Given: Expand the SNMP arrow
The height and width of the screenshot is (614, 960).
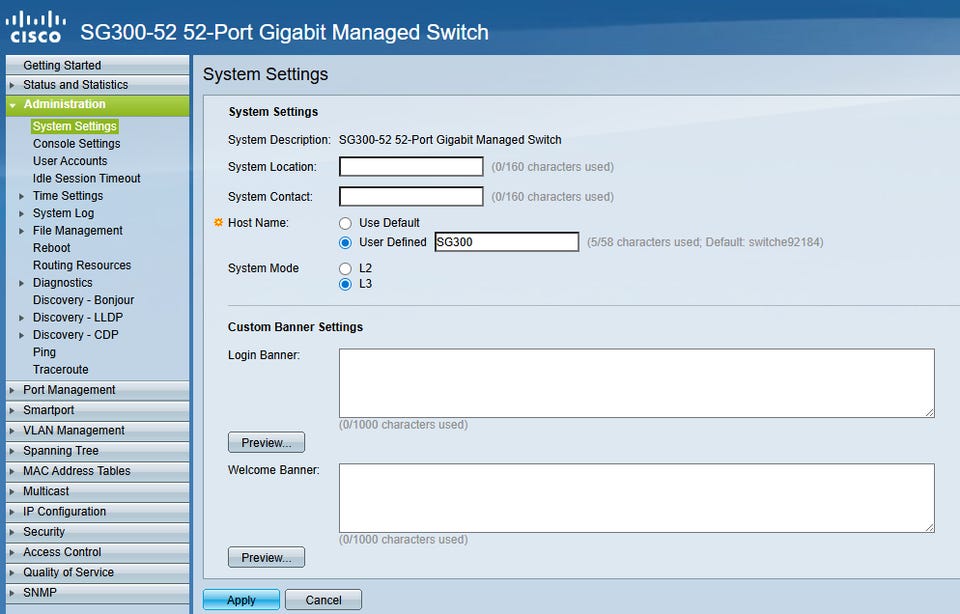Looking at the screenshot, I should (12, 593).
